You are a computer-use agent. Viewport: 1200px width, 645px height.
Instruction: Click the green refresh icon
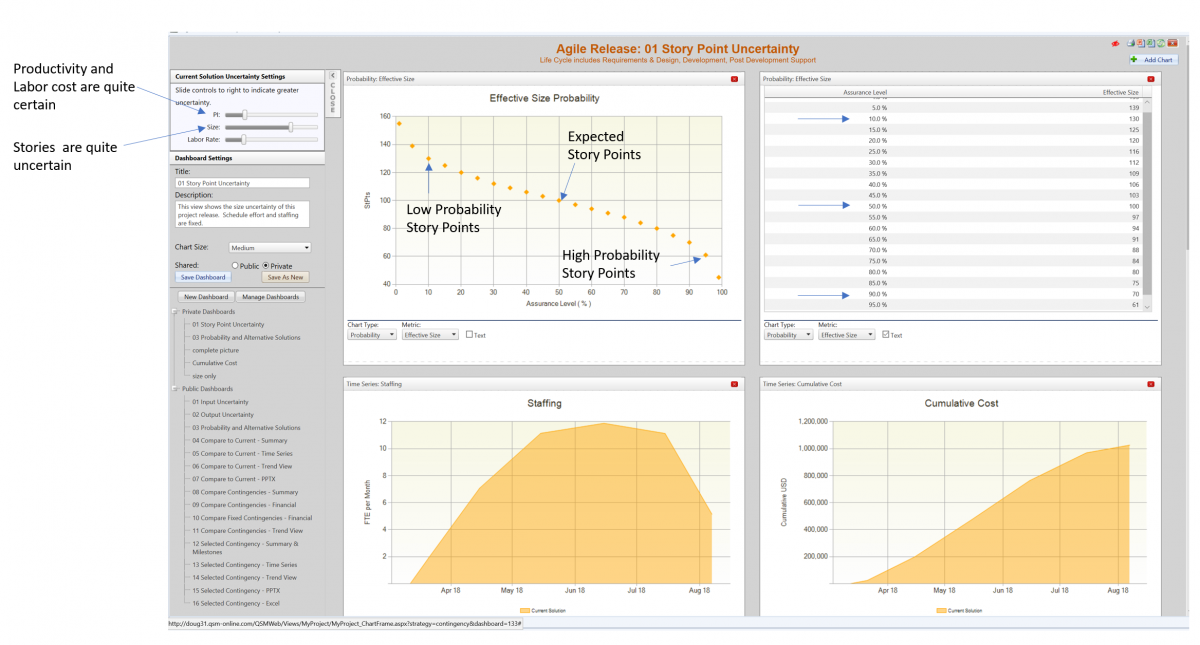tap(1161, 44)
